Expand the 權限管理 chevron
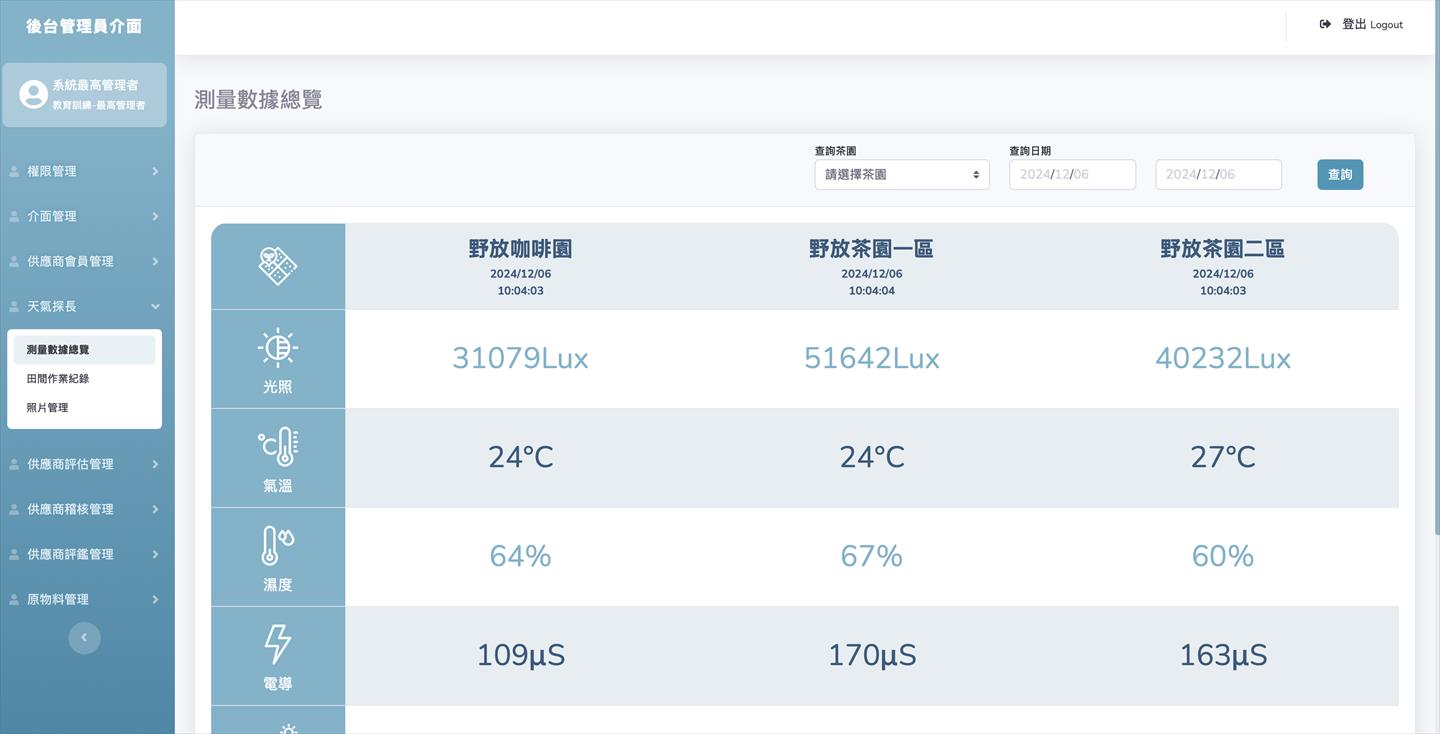 (155, 172)
